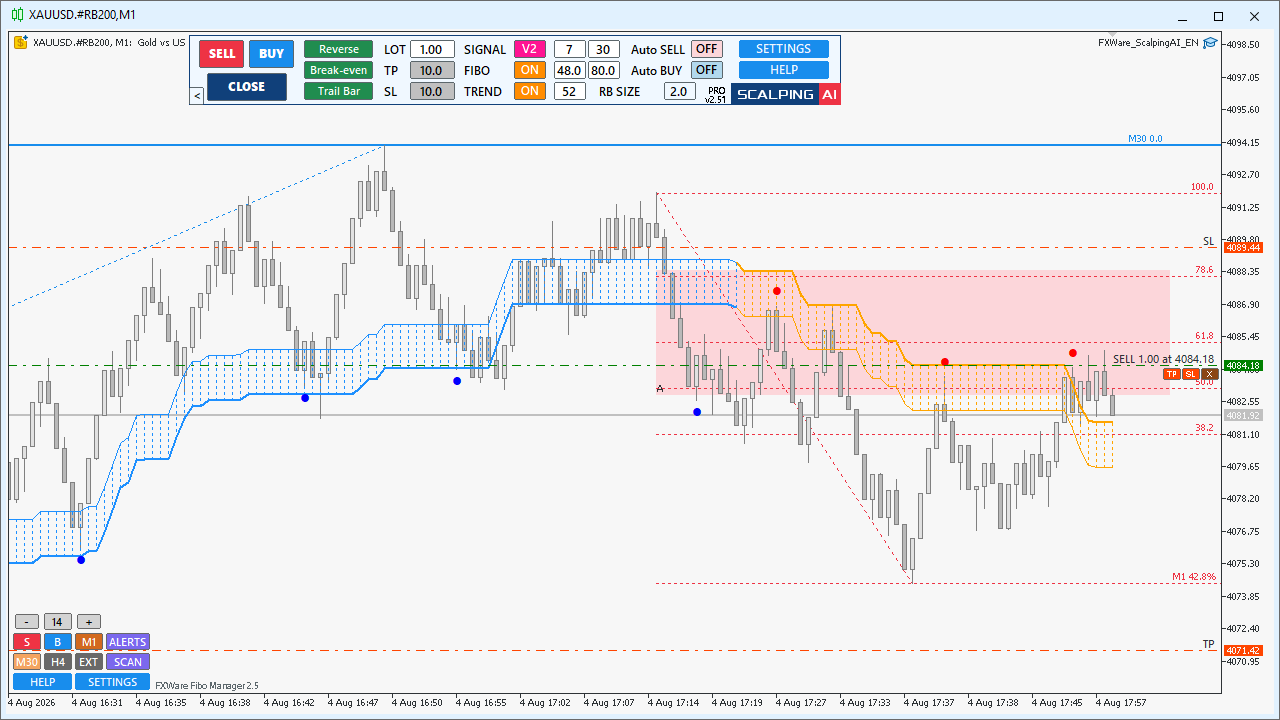Toggle Auto BUY OFF switch
The width and height of the screenshot is (1280, 720).
[x=707, y=70]
